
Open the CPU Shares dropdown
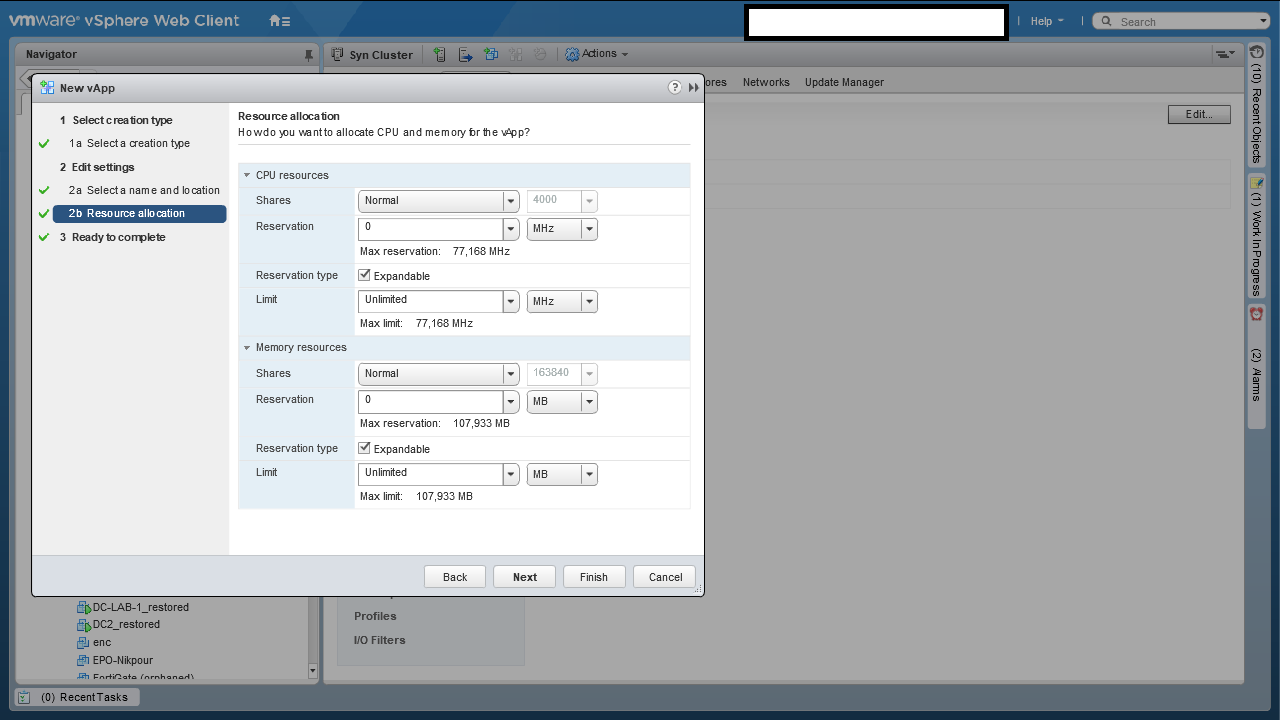pyautogui.click(x=511, y=201)
